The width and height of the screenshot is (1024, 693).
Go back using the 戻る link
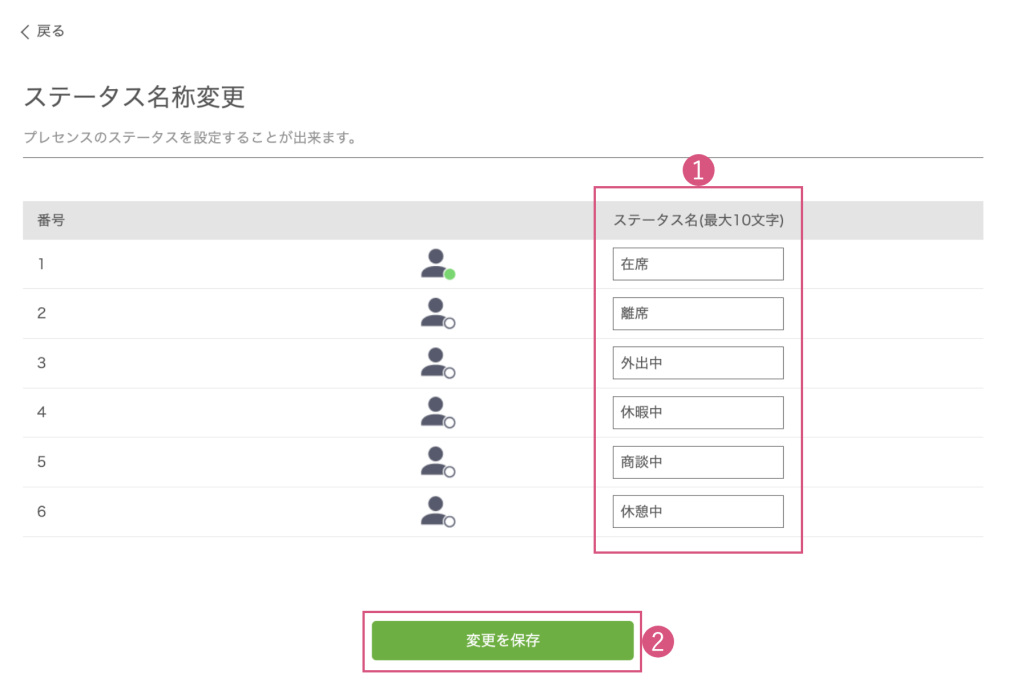43,31
